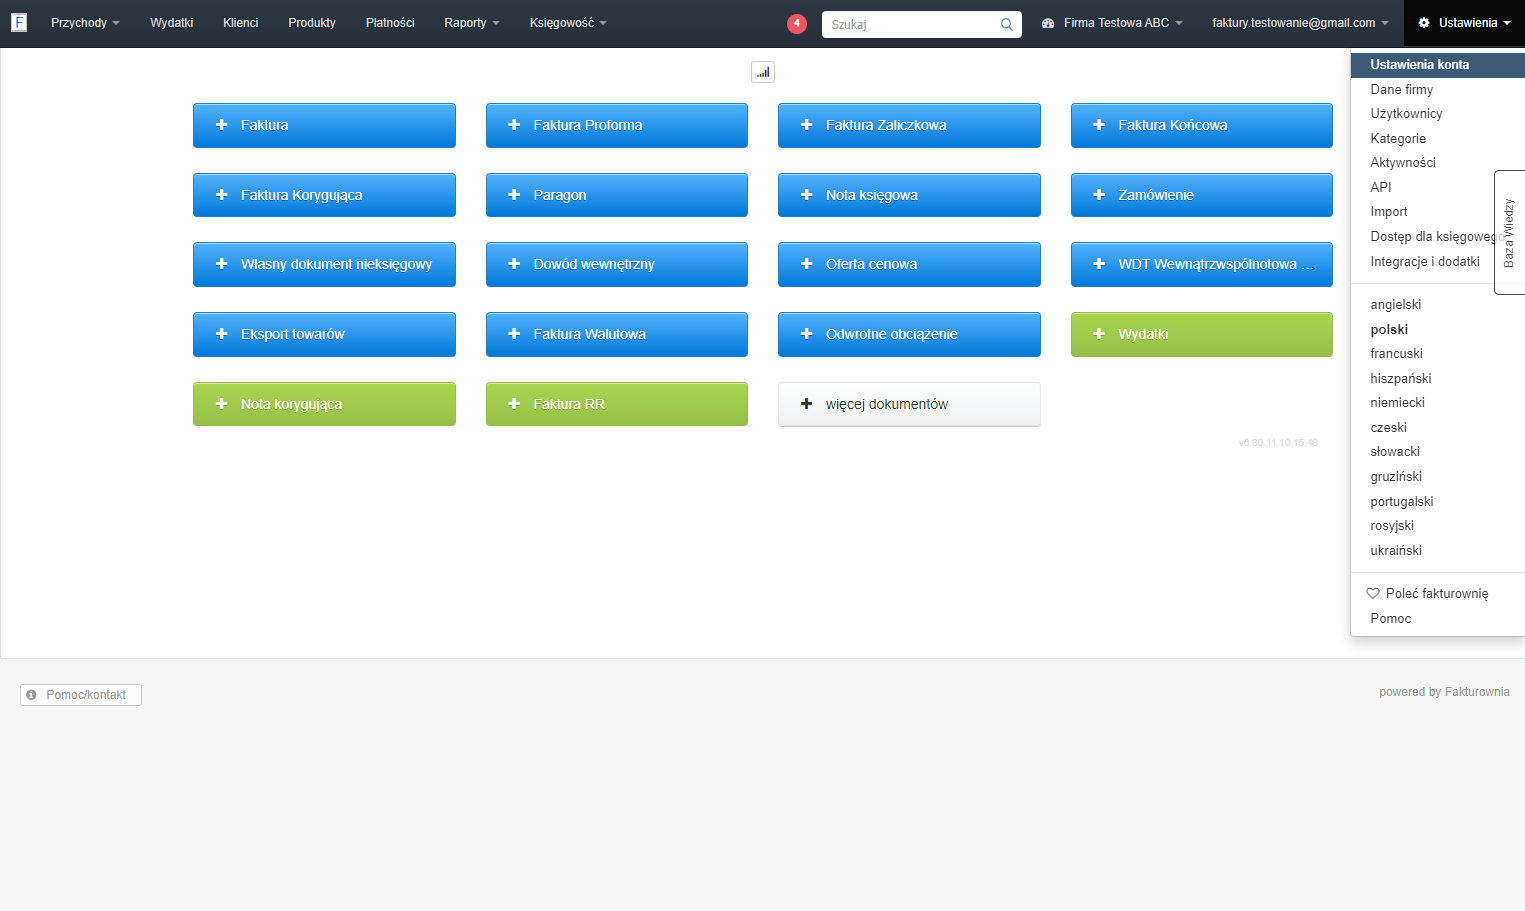
Task: Expand the Przychody dropdown menu
Action: (85, 23)
